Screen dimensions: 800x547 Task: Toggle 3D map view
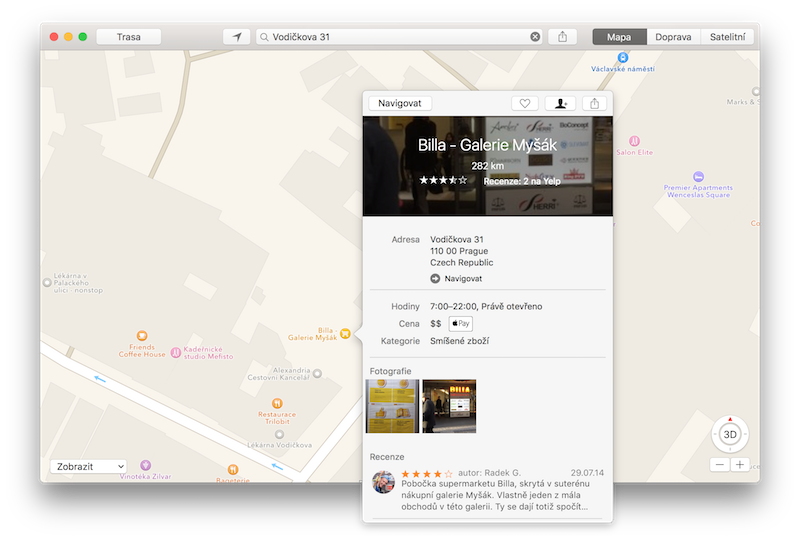click(730, 435)
